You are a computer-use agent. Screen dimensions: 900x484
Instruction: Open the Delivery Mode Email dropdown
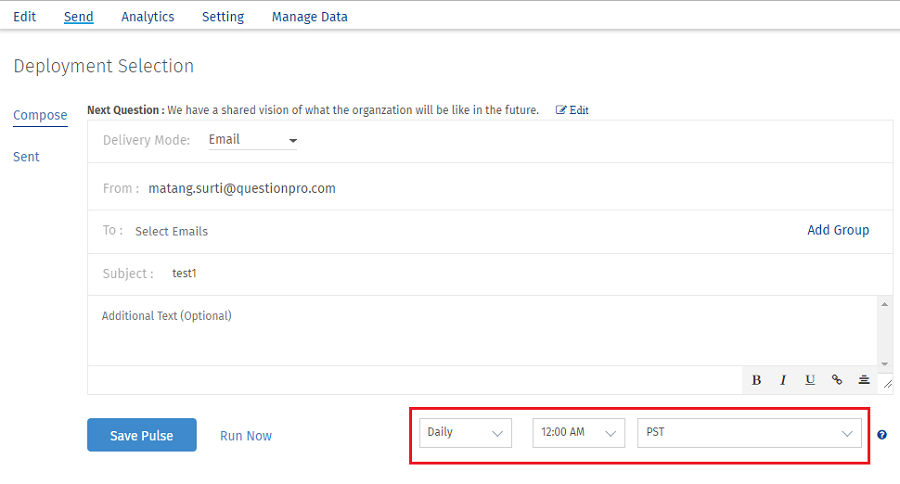(x=253, y=140)
